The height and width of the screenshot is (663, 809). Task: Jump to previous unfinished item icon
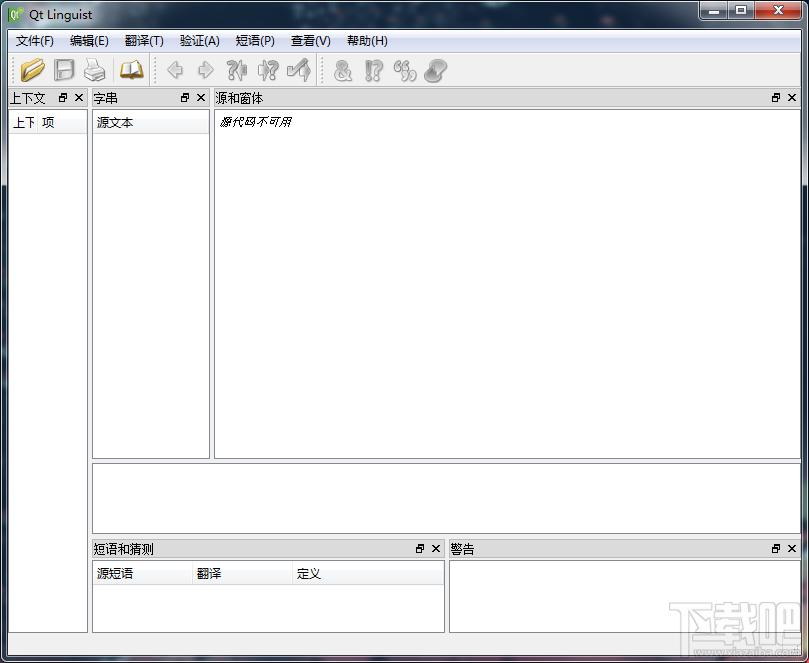(x=237, y=70)
